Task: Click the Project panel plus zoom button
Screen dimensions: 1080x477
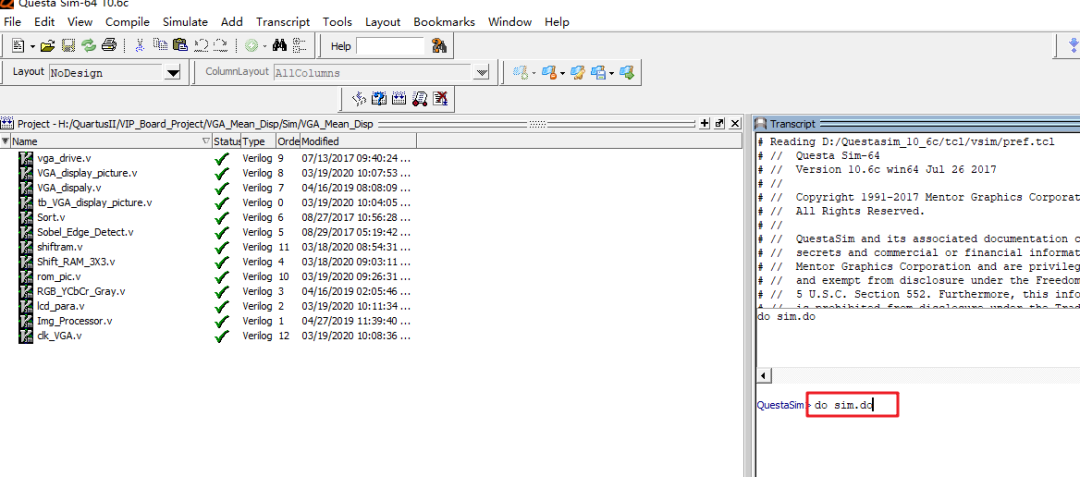Action: click(x=705, y=123)
